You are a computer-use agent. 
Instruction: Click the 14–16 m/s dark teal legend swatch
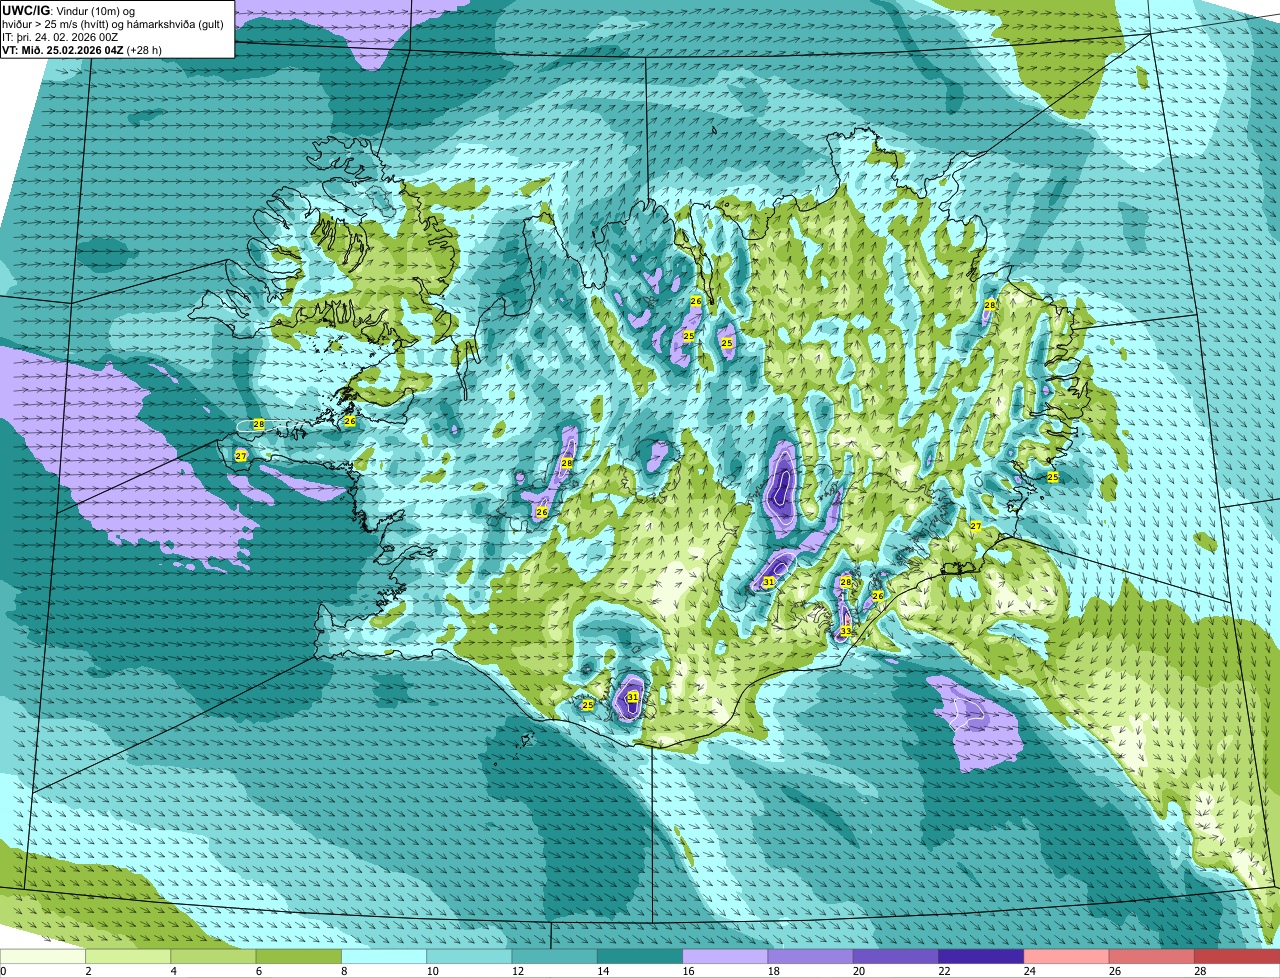tap(639, 956)
